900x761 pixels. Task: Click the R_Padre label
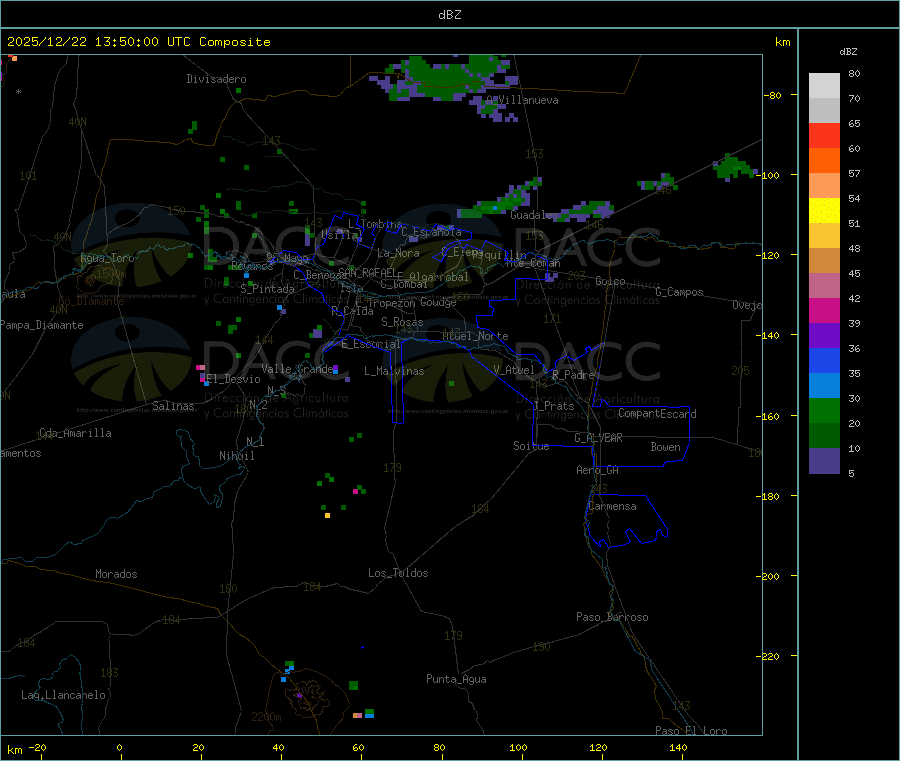573,375
